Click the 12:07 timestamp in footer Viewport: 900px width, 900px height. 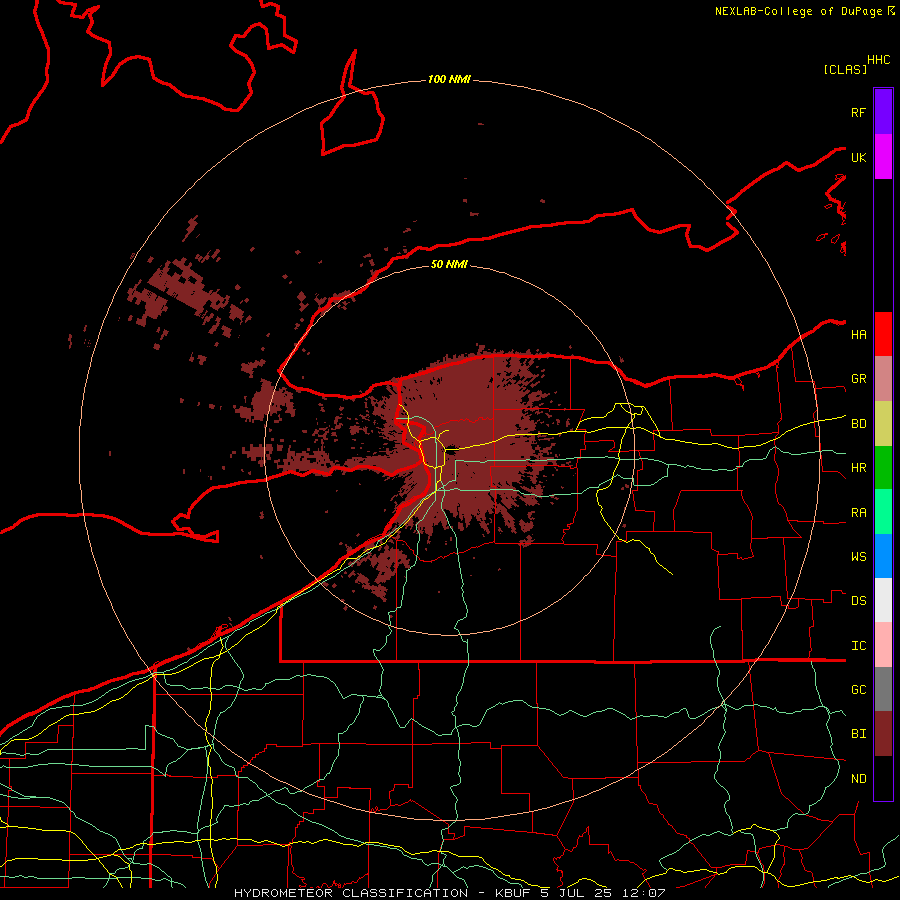point(646,893)
